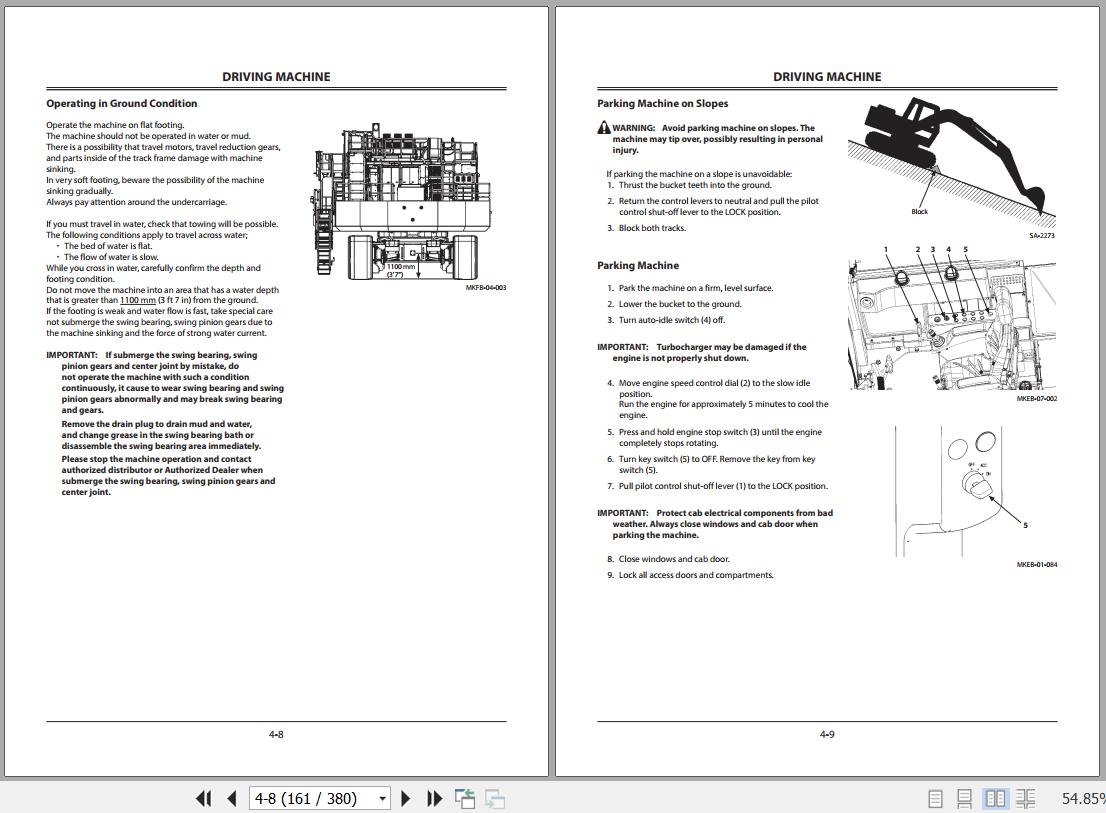The image size is (1106, 813).
Task: Click 'Park the machine on a firm, level surface.'
Action: tap(695, 288)
